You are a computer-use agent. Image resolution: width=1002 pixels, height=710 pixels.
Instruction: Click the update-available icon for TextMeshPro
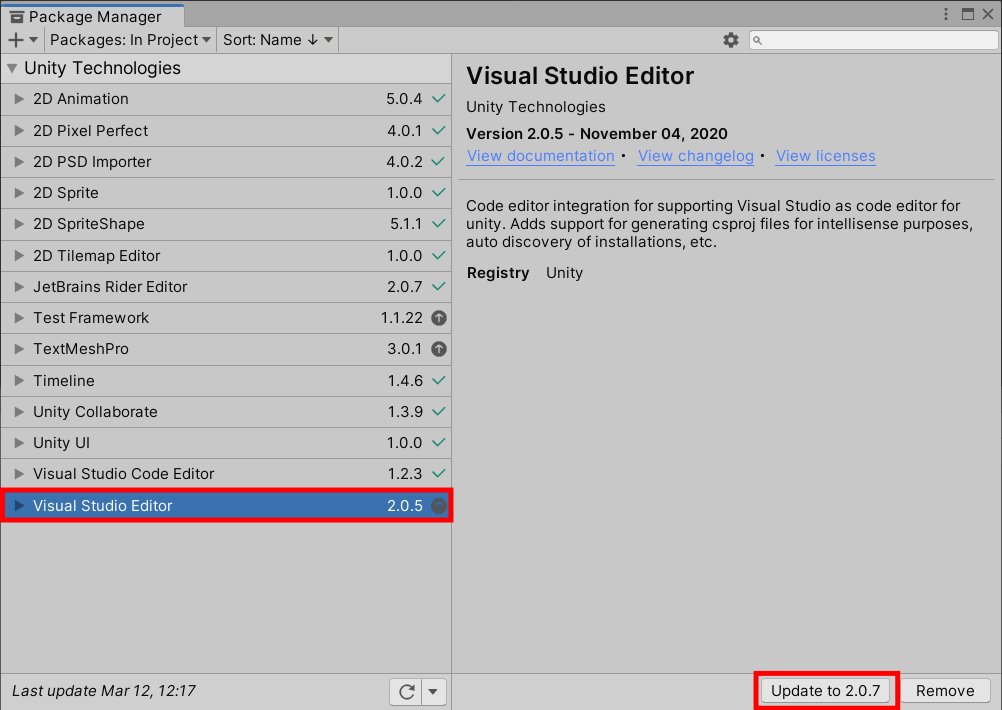tap(438, 349)
